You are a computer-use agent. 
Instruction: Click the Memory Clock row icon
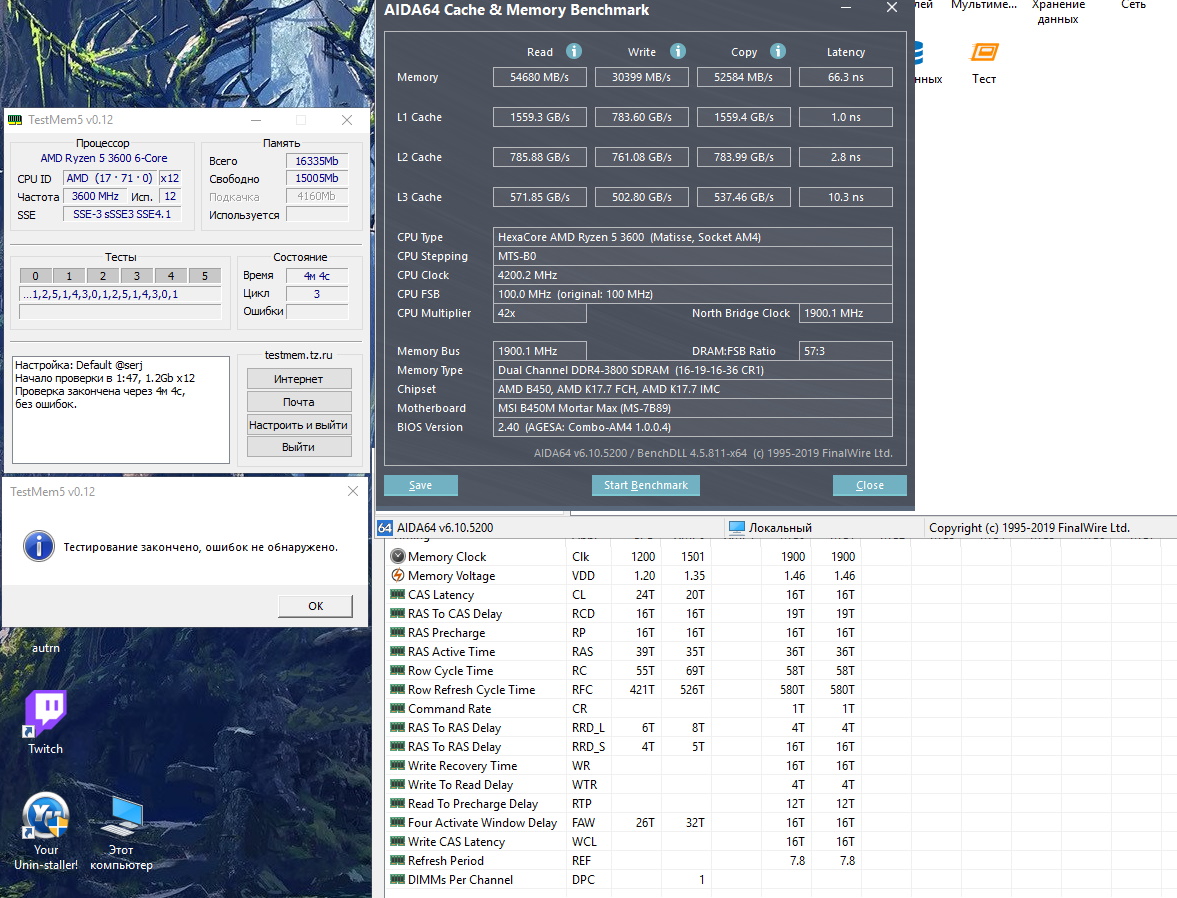[x=398, y=557]
